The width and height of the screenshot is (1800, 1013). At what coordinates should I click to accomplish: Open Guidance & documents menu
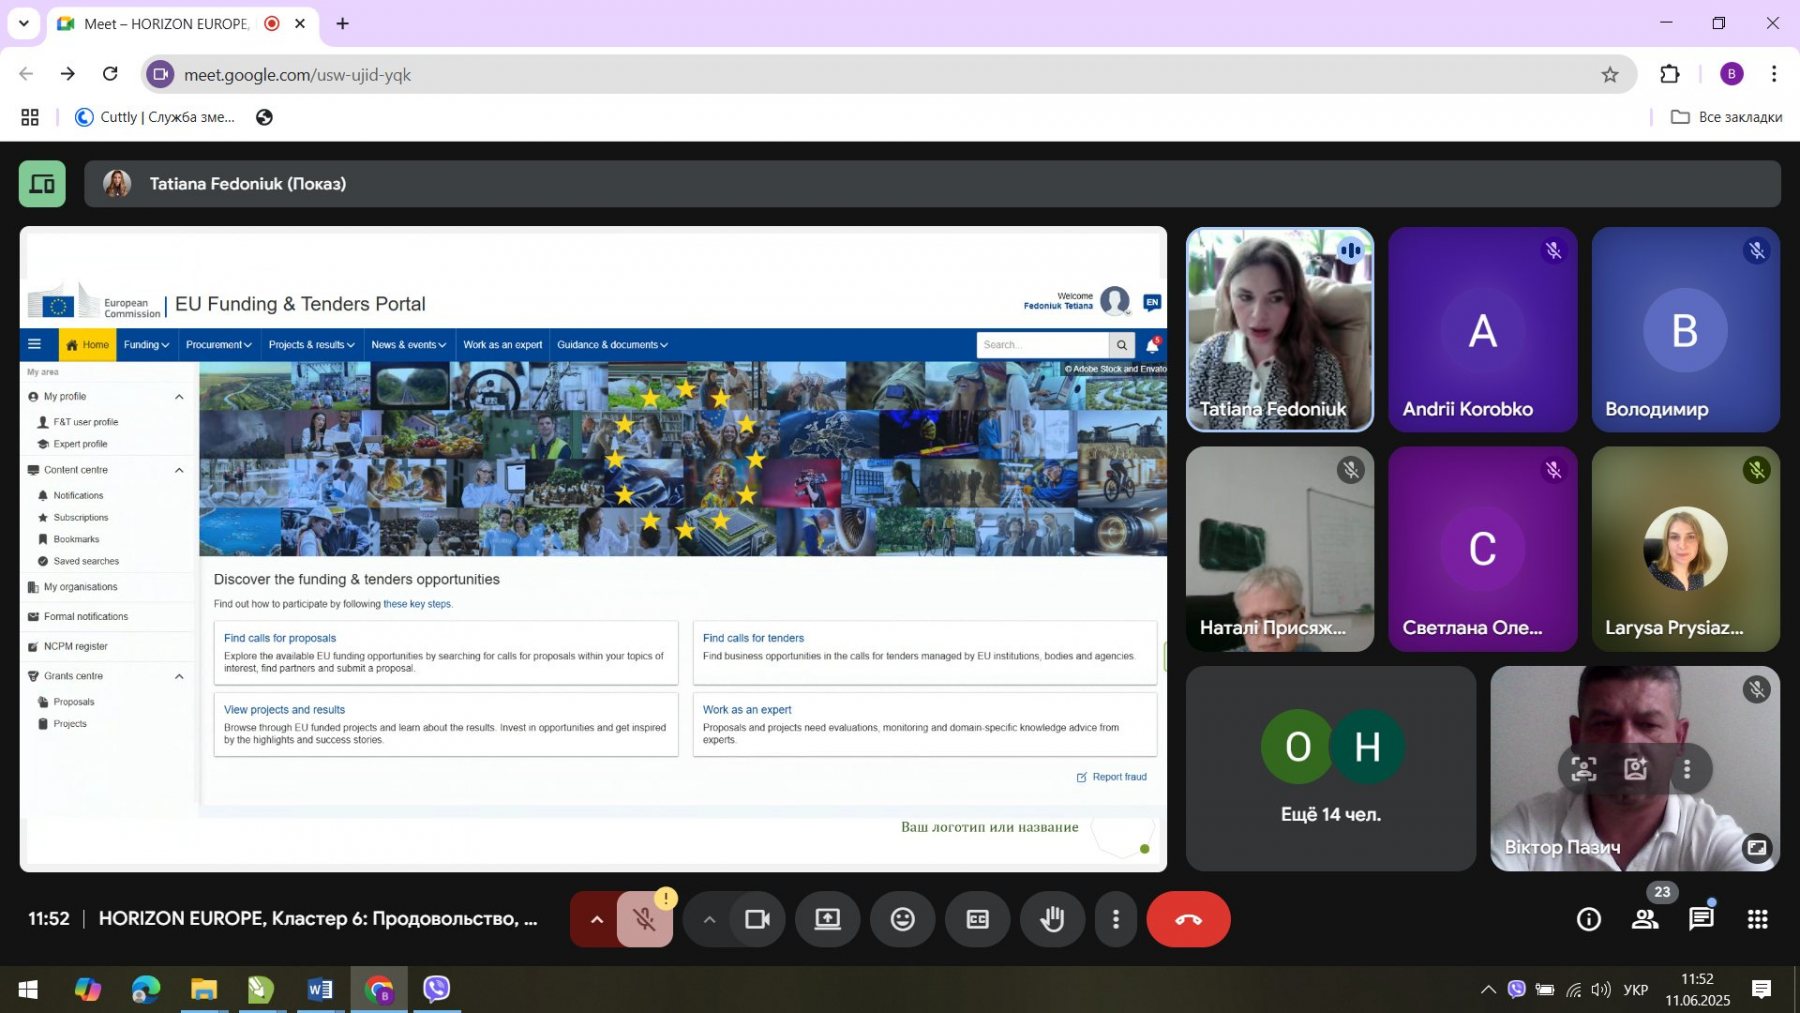(x=612, y=345)
